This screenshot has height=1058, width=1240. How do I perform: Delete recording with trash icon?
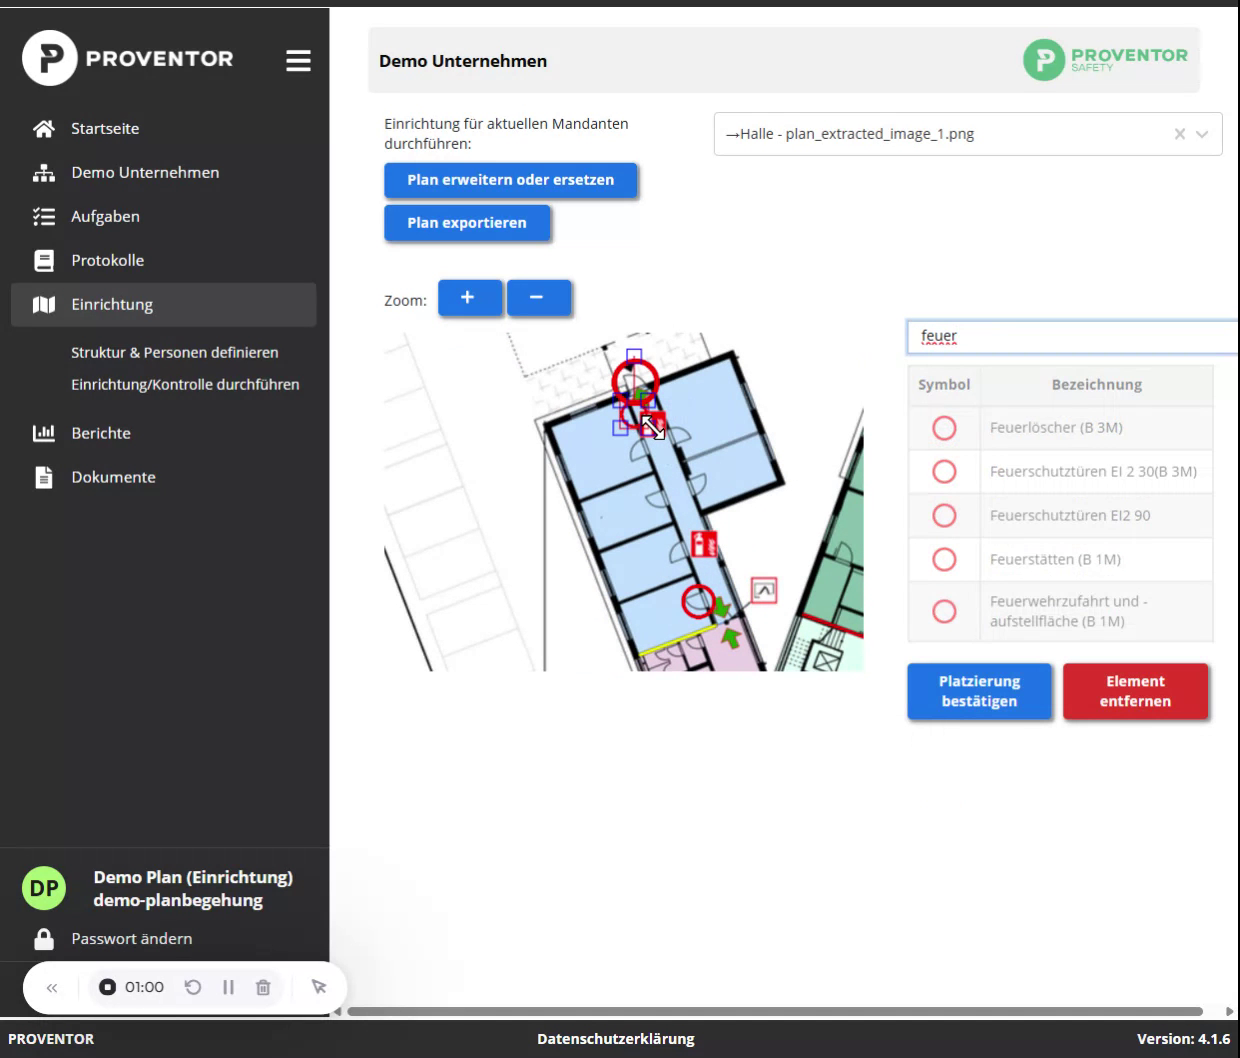[x=263, y=987]
